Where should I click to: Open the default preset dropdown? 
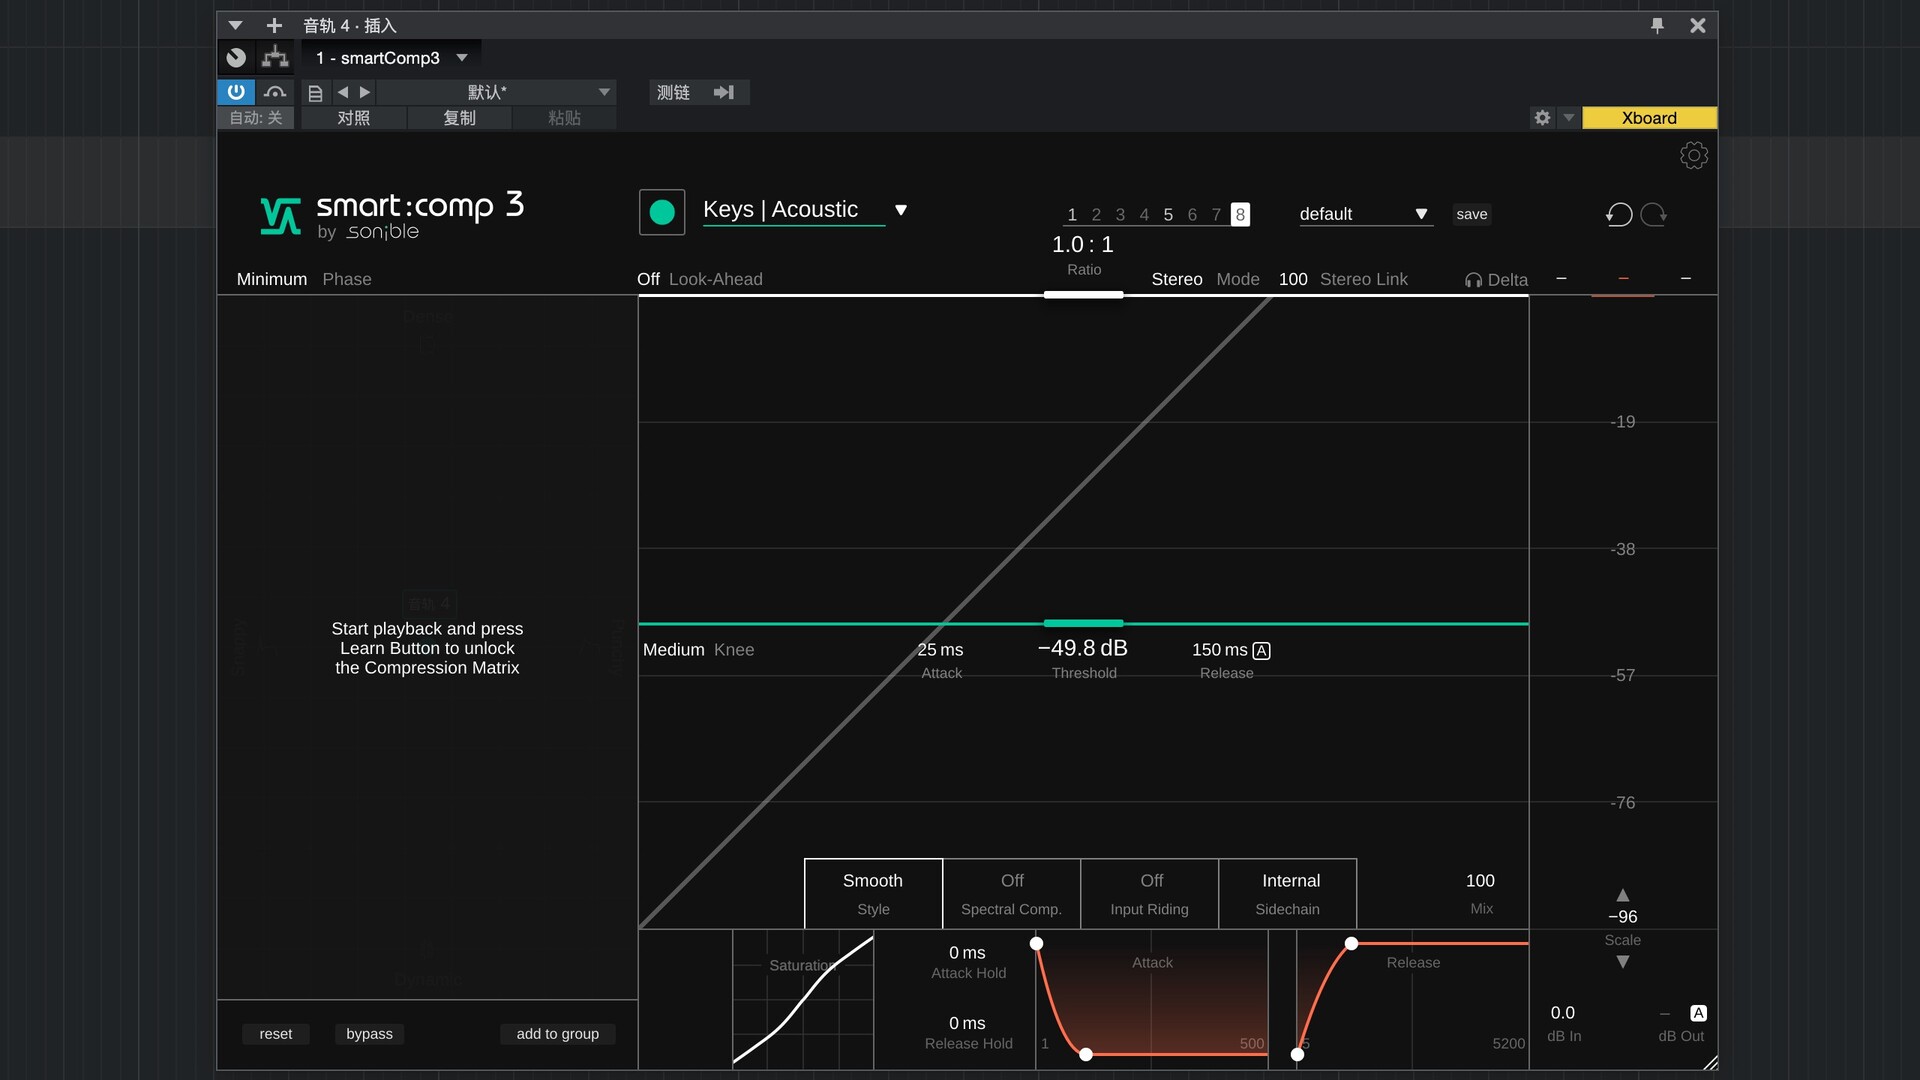pos(1420,214)
